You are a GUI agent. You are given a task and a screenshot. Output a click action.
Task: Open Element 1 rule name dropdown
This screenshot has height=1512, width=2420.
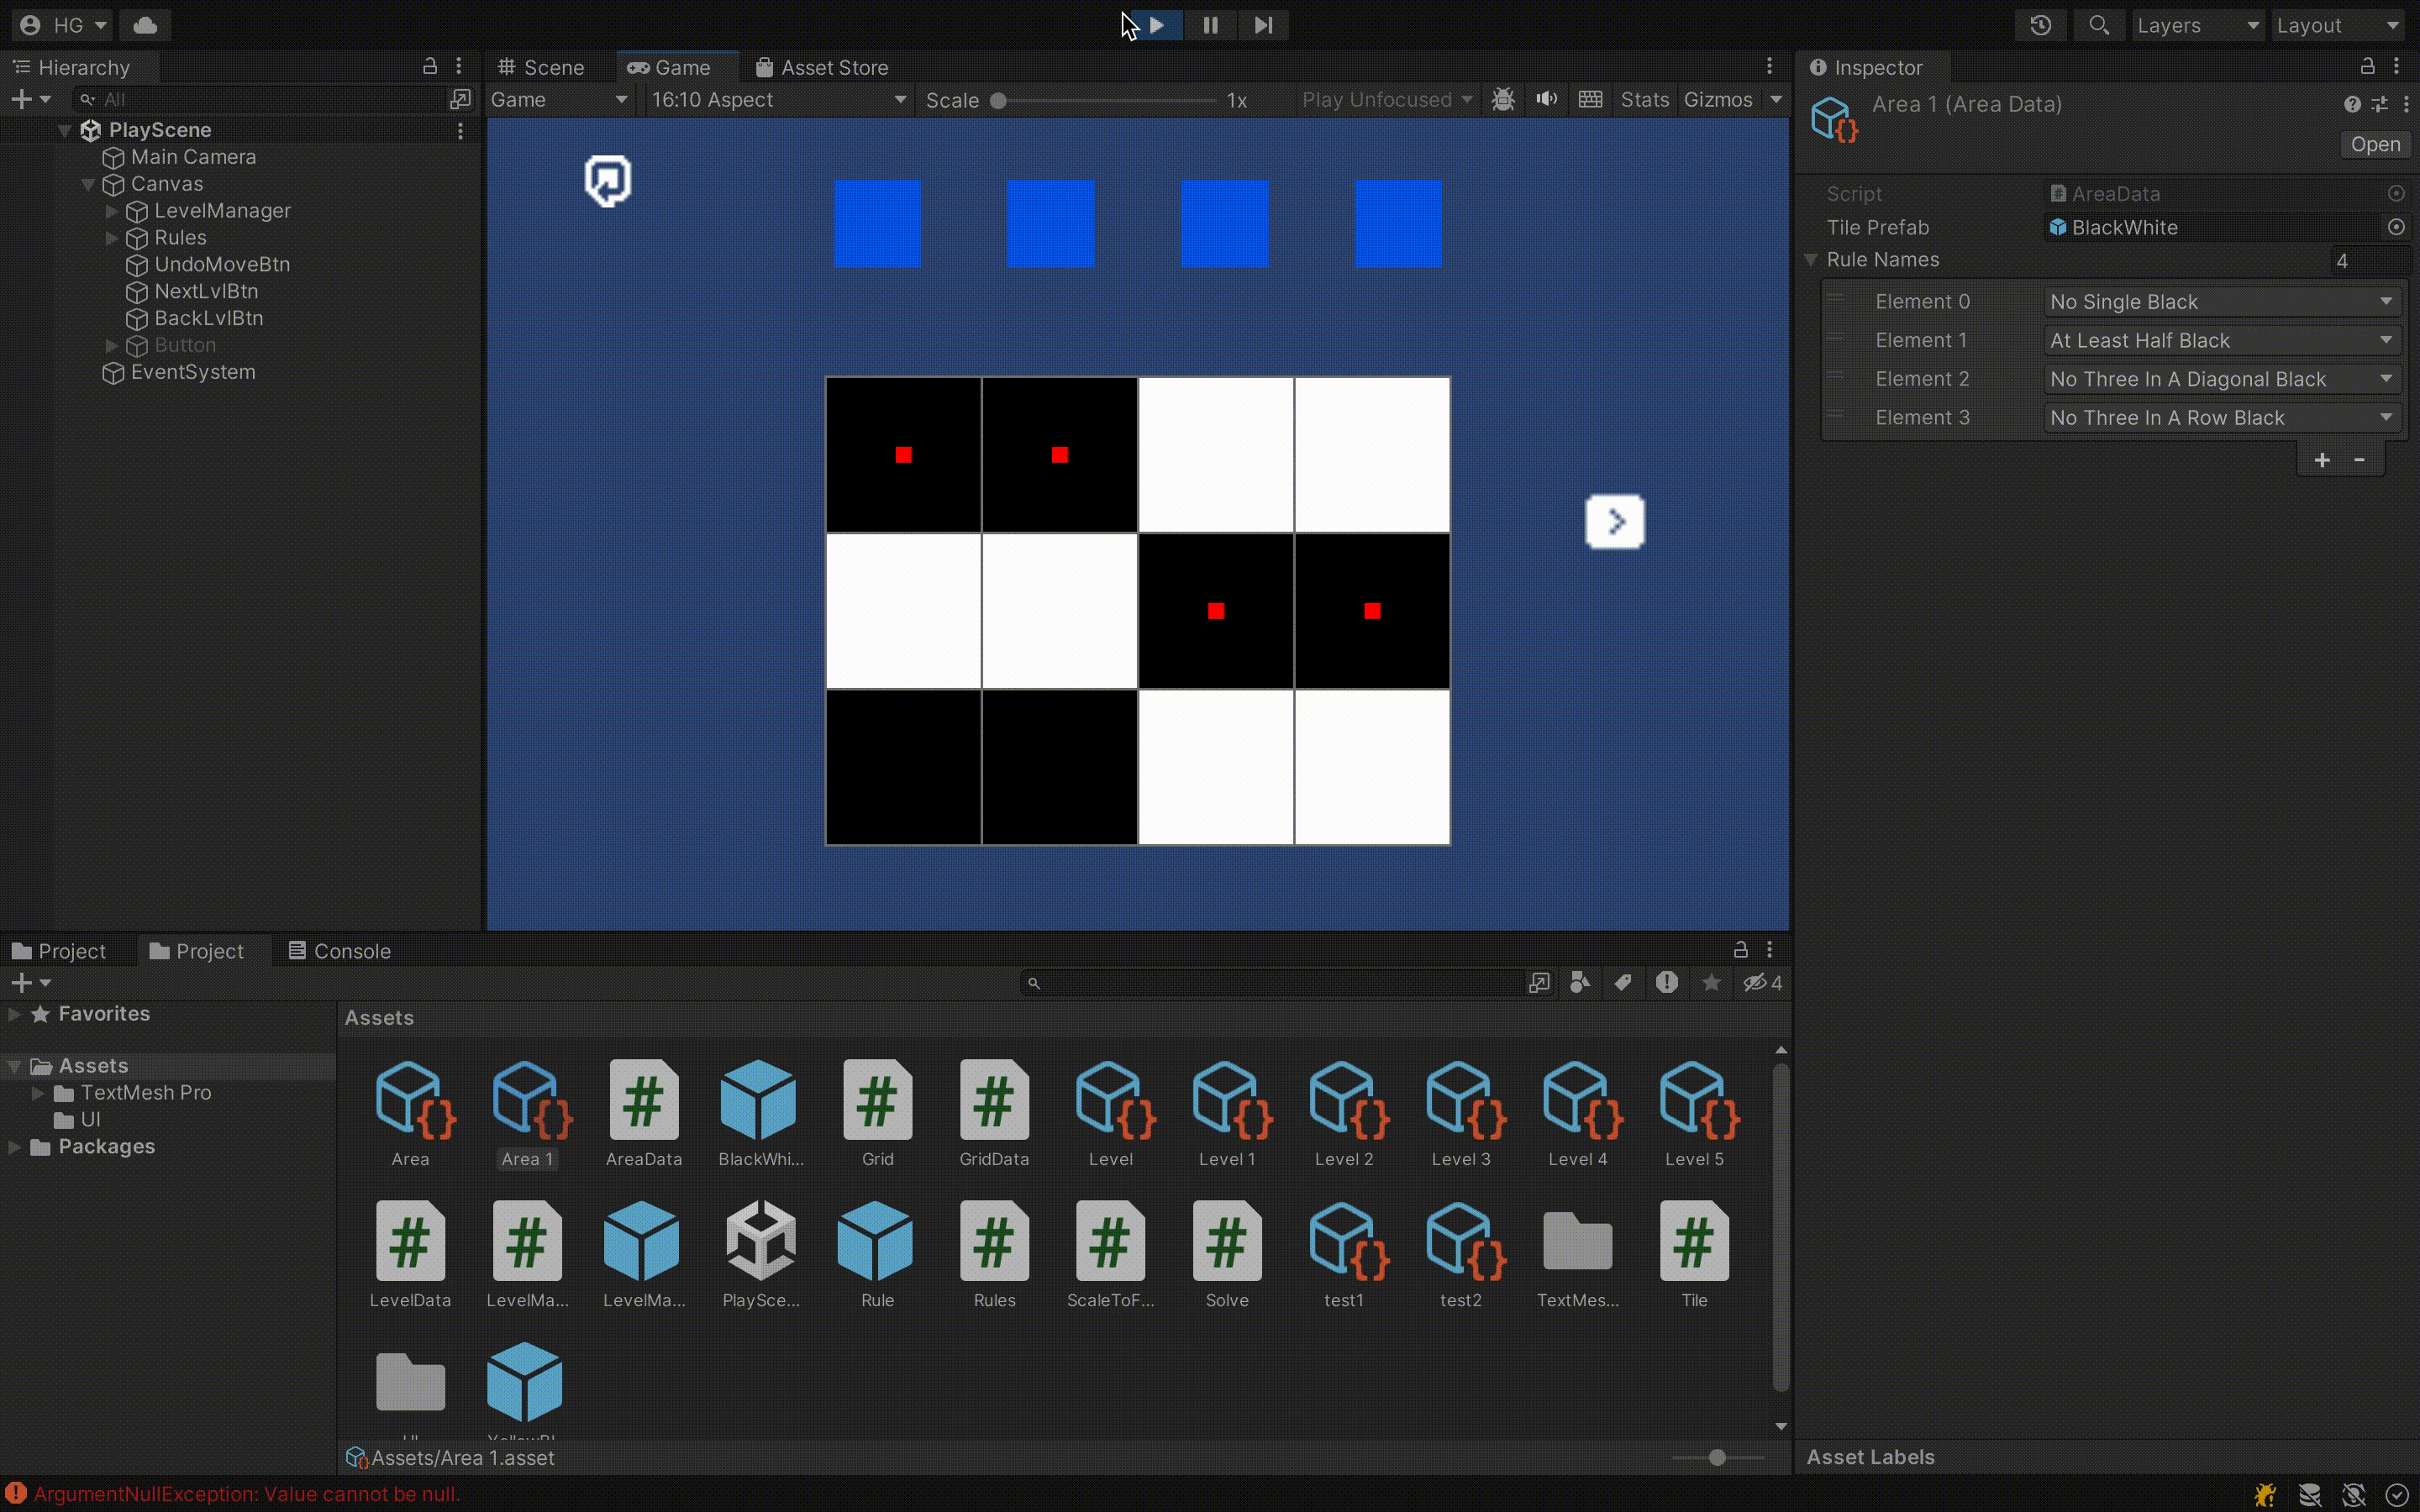pyautogui.click(x=2220, y=340)
